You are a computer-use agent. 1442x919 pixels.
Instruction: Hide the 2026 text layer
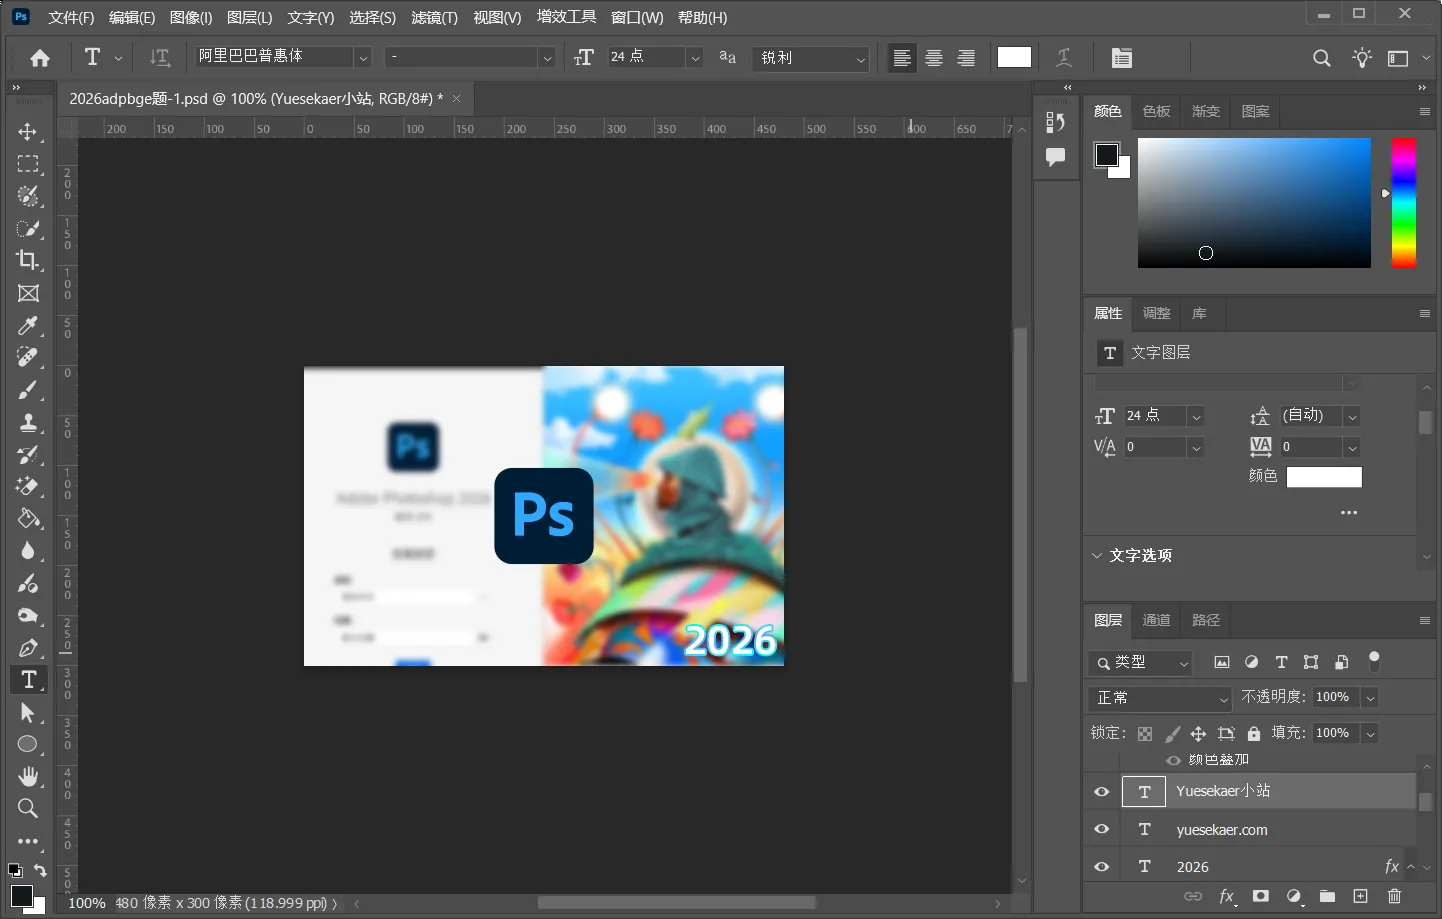click(x=1101, y=866)
